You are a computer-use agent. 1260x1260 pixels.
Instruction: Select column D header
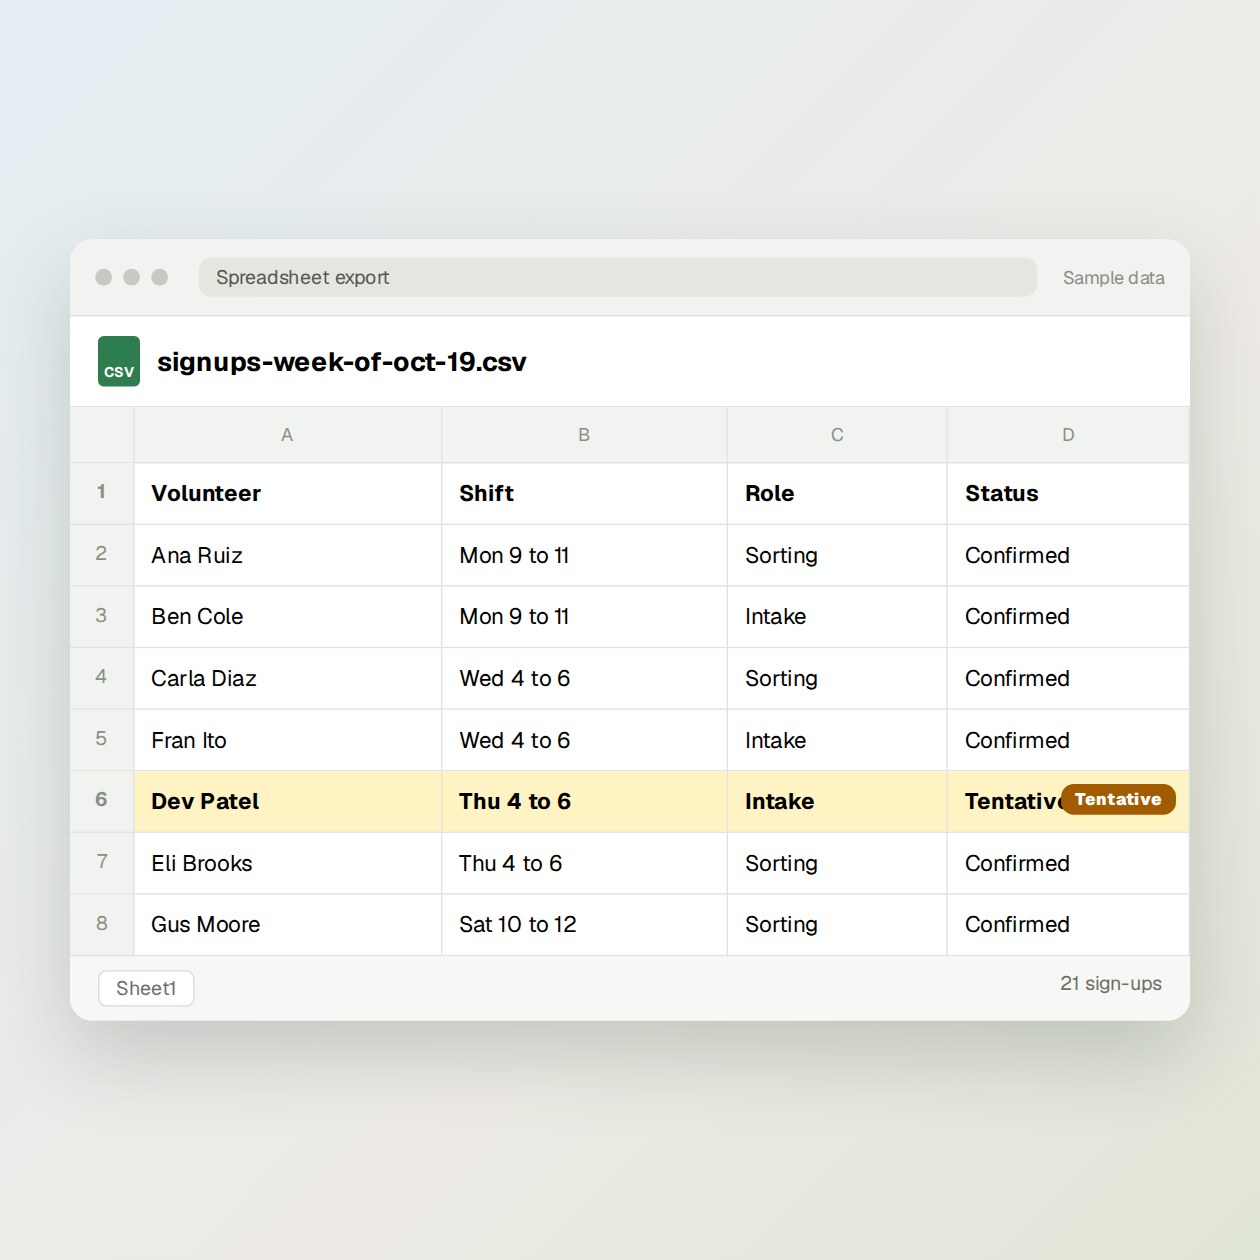(x=1068, y=435)
